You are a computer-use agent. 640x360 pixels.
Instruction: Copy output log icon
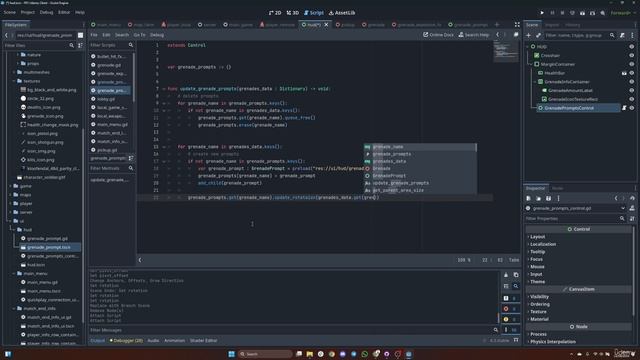[x=516, y=275]
